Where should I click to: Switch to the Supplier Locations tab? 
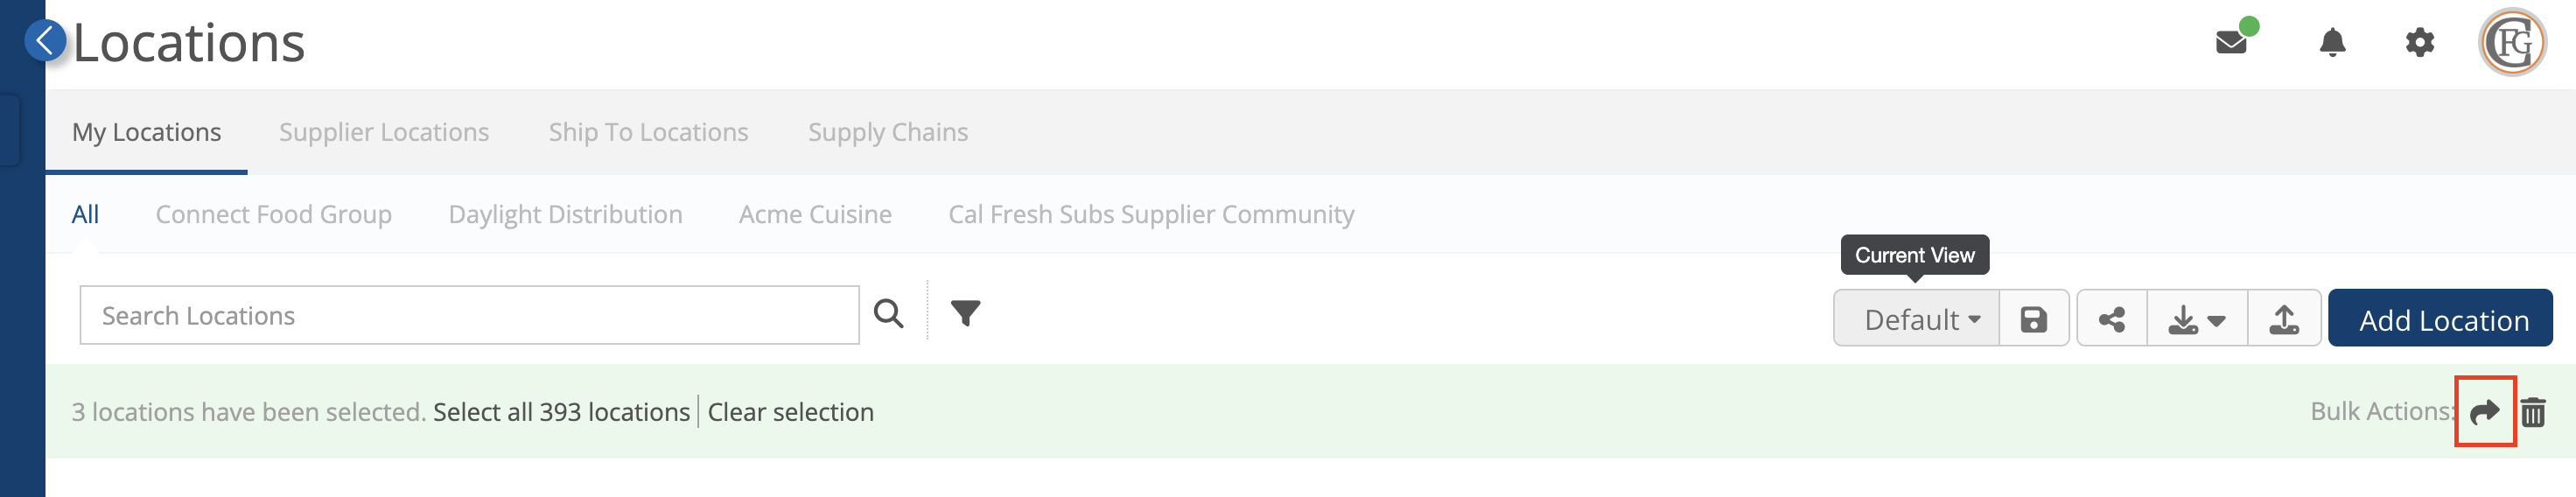[x=384, y=132]
